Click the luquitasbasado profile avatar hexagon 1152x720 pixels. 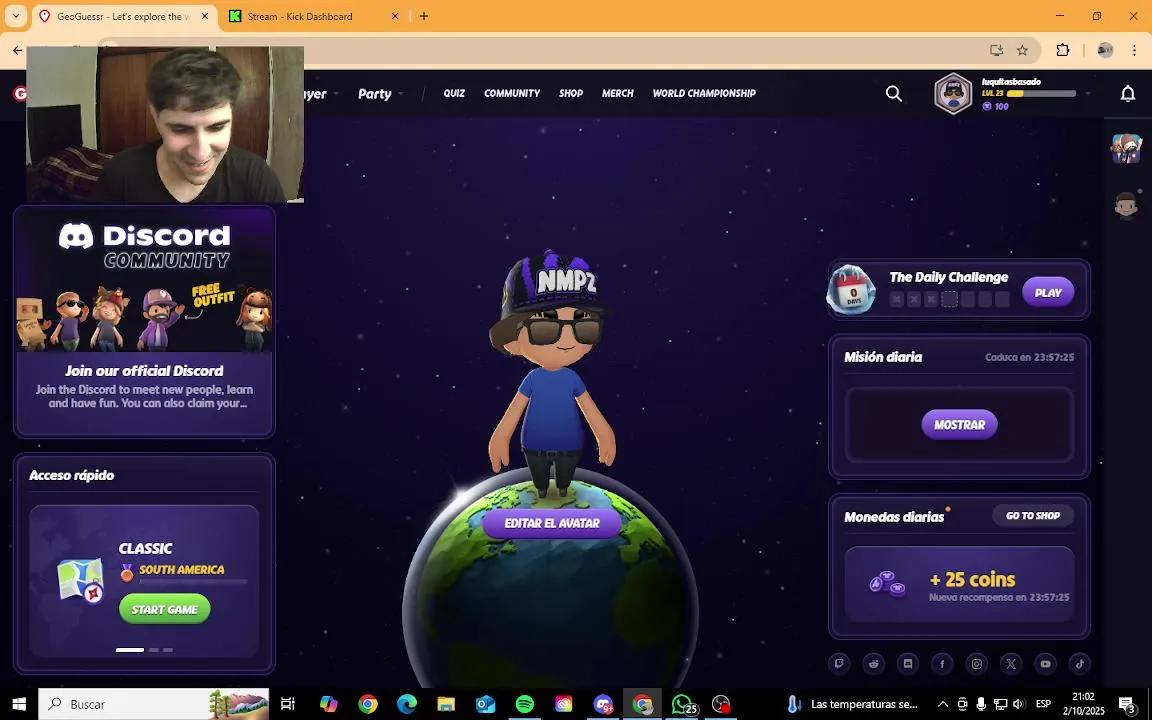click(953, 93)
